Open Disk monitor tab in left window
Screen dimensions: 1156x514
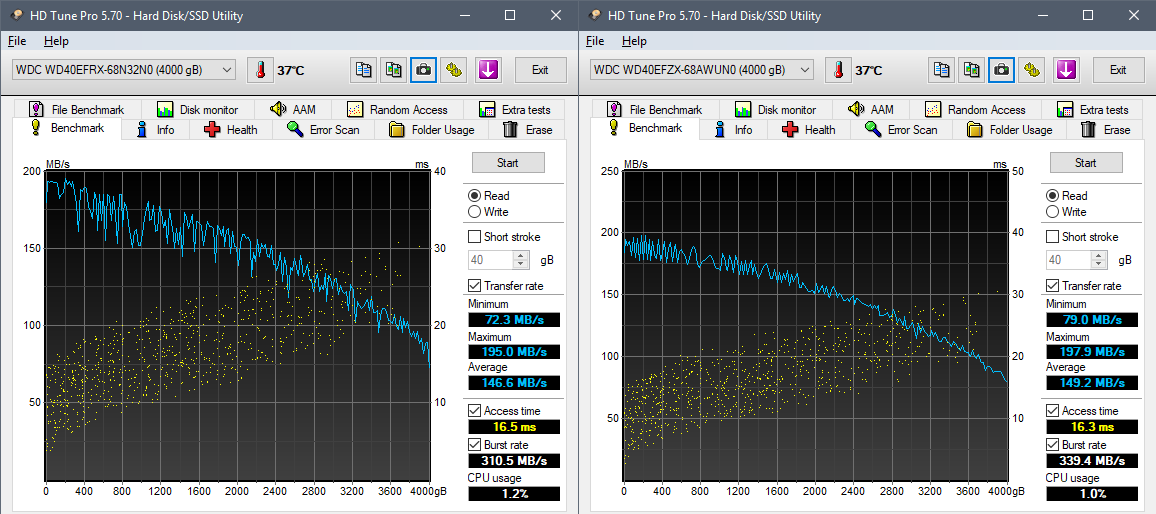pos(198,109)
